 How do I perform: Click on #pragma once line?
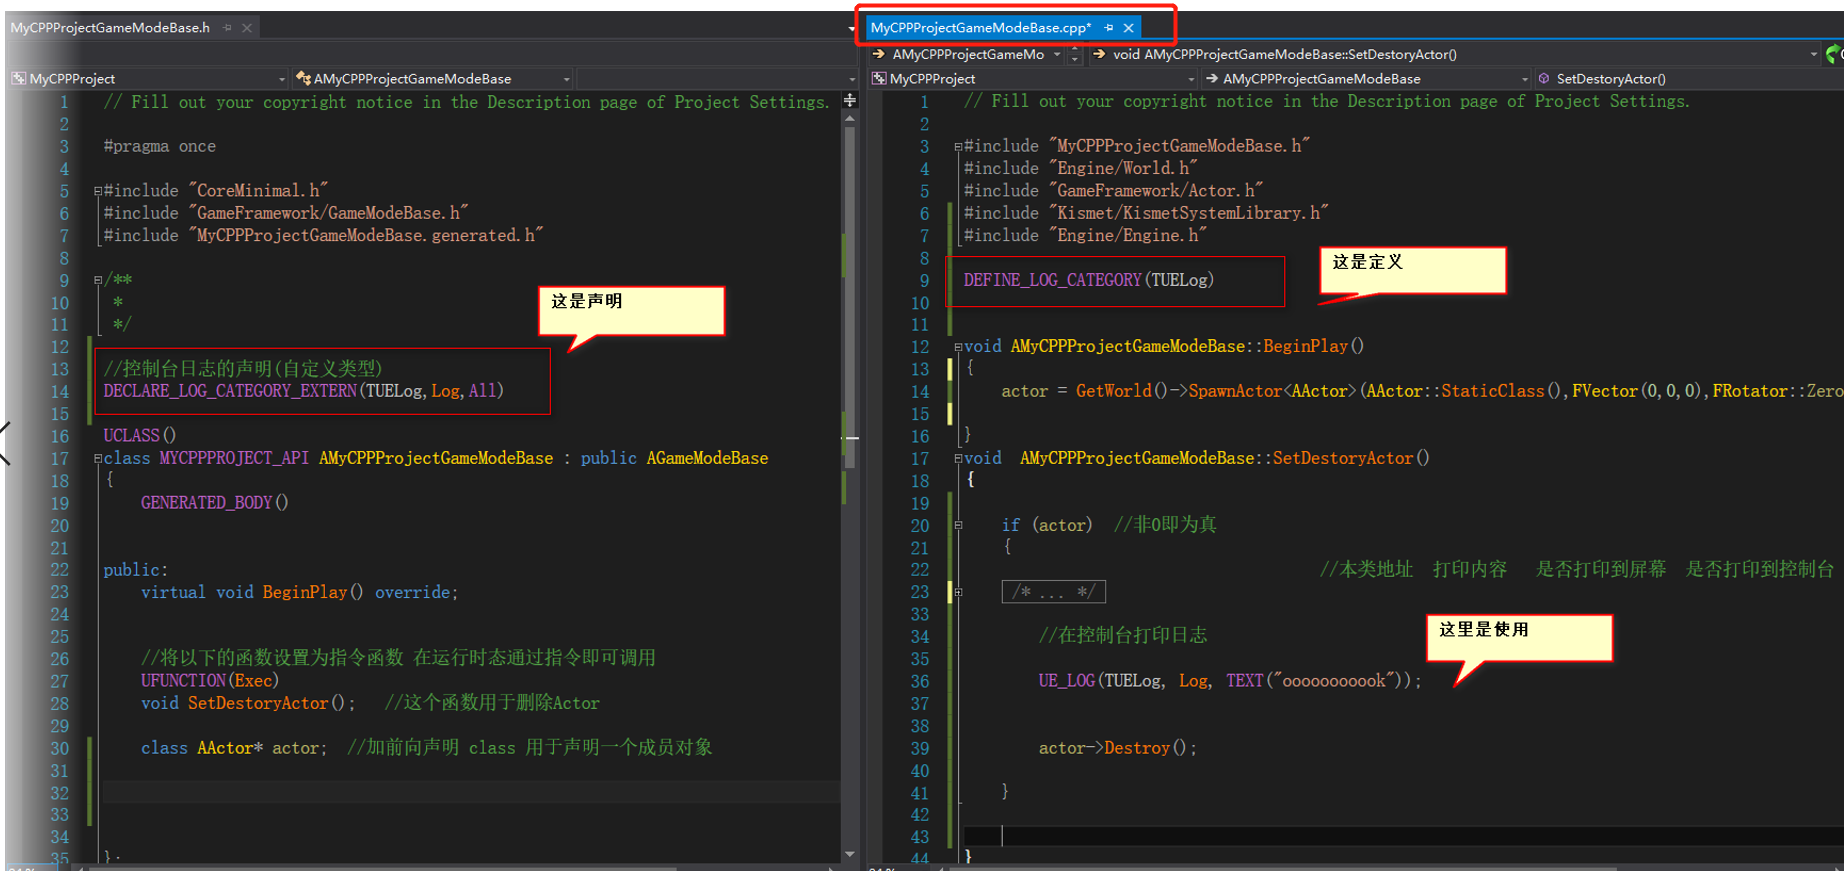point(159,146)
